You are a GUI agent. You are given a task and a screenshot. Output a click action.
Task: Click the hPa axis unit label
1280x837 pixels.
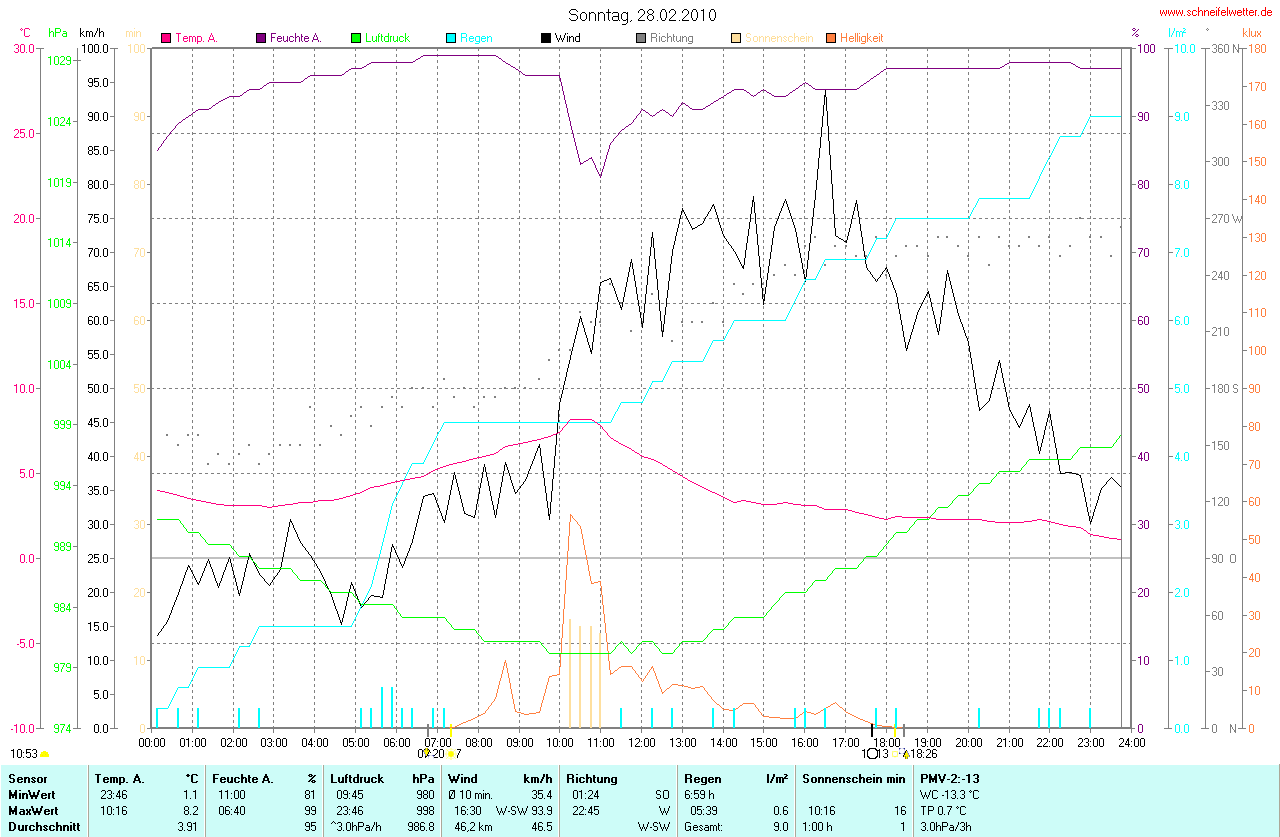click(x=58, y=33)
